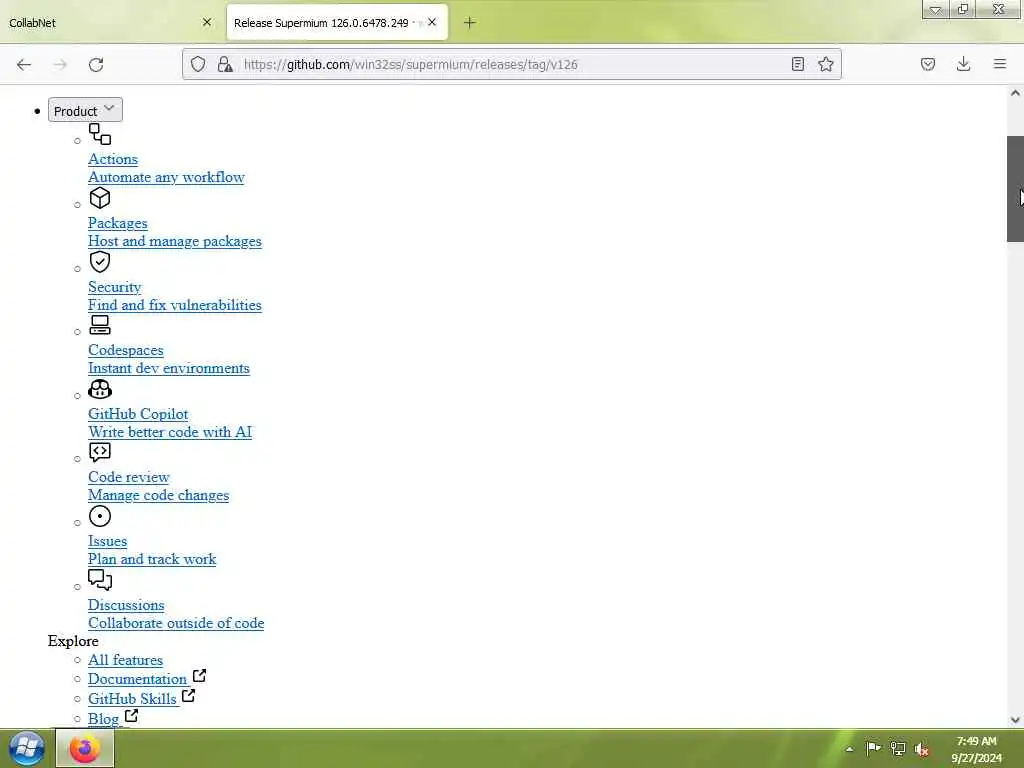Follow Collaborate outside of code link

coord(176,624)
